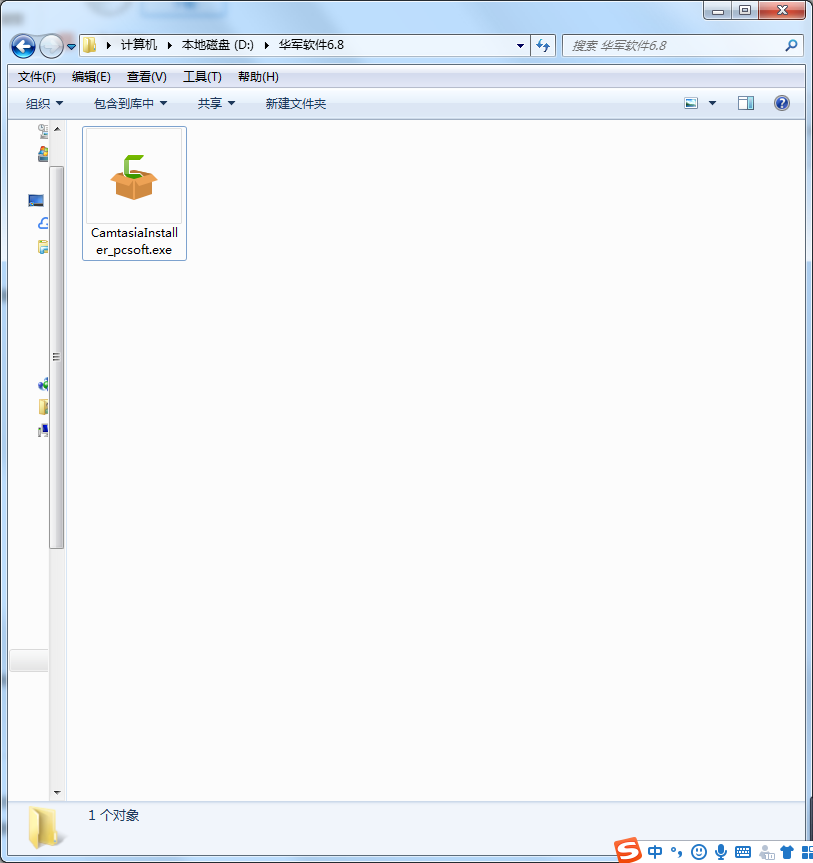This screenshot has height=863, width=813.
Task: Click the refresh button next to address bar
Action: [543, 45]
